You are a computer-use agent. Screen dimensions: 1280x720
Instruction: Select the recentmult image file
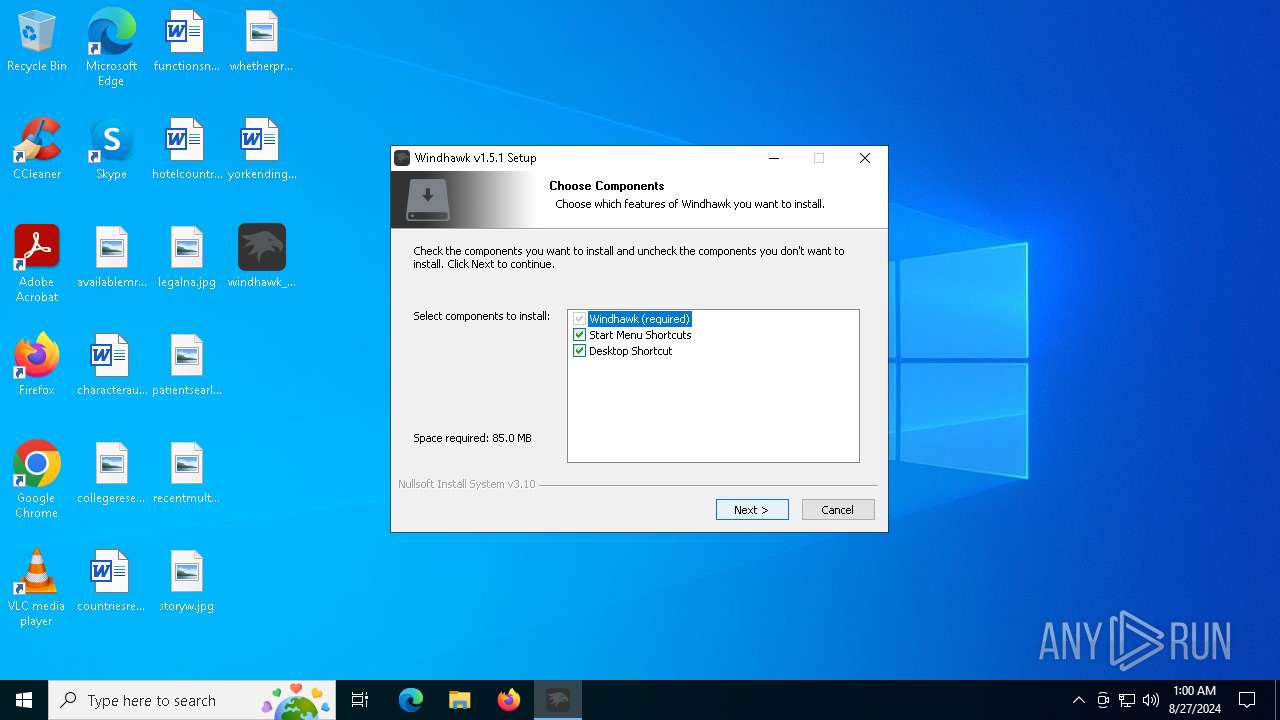[x=186, y=474]
